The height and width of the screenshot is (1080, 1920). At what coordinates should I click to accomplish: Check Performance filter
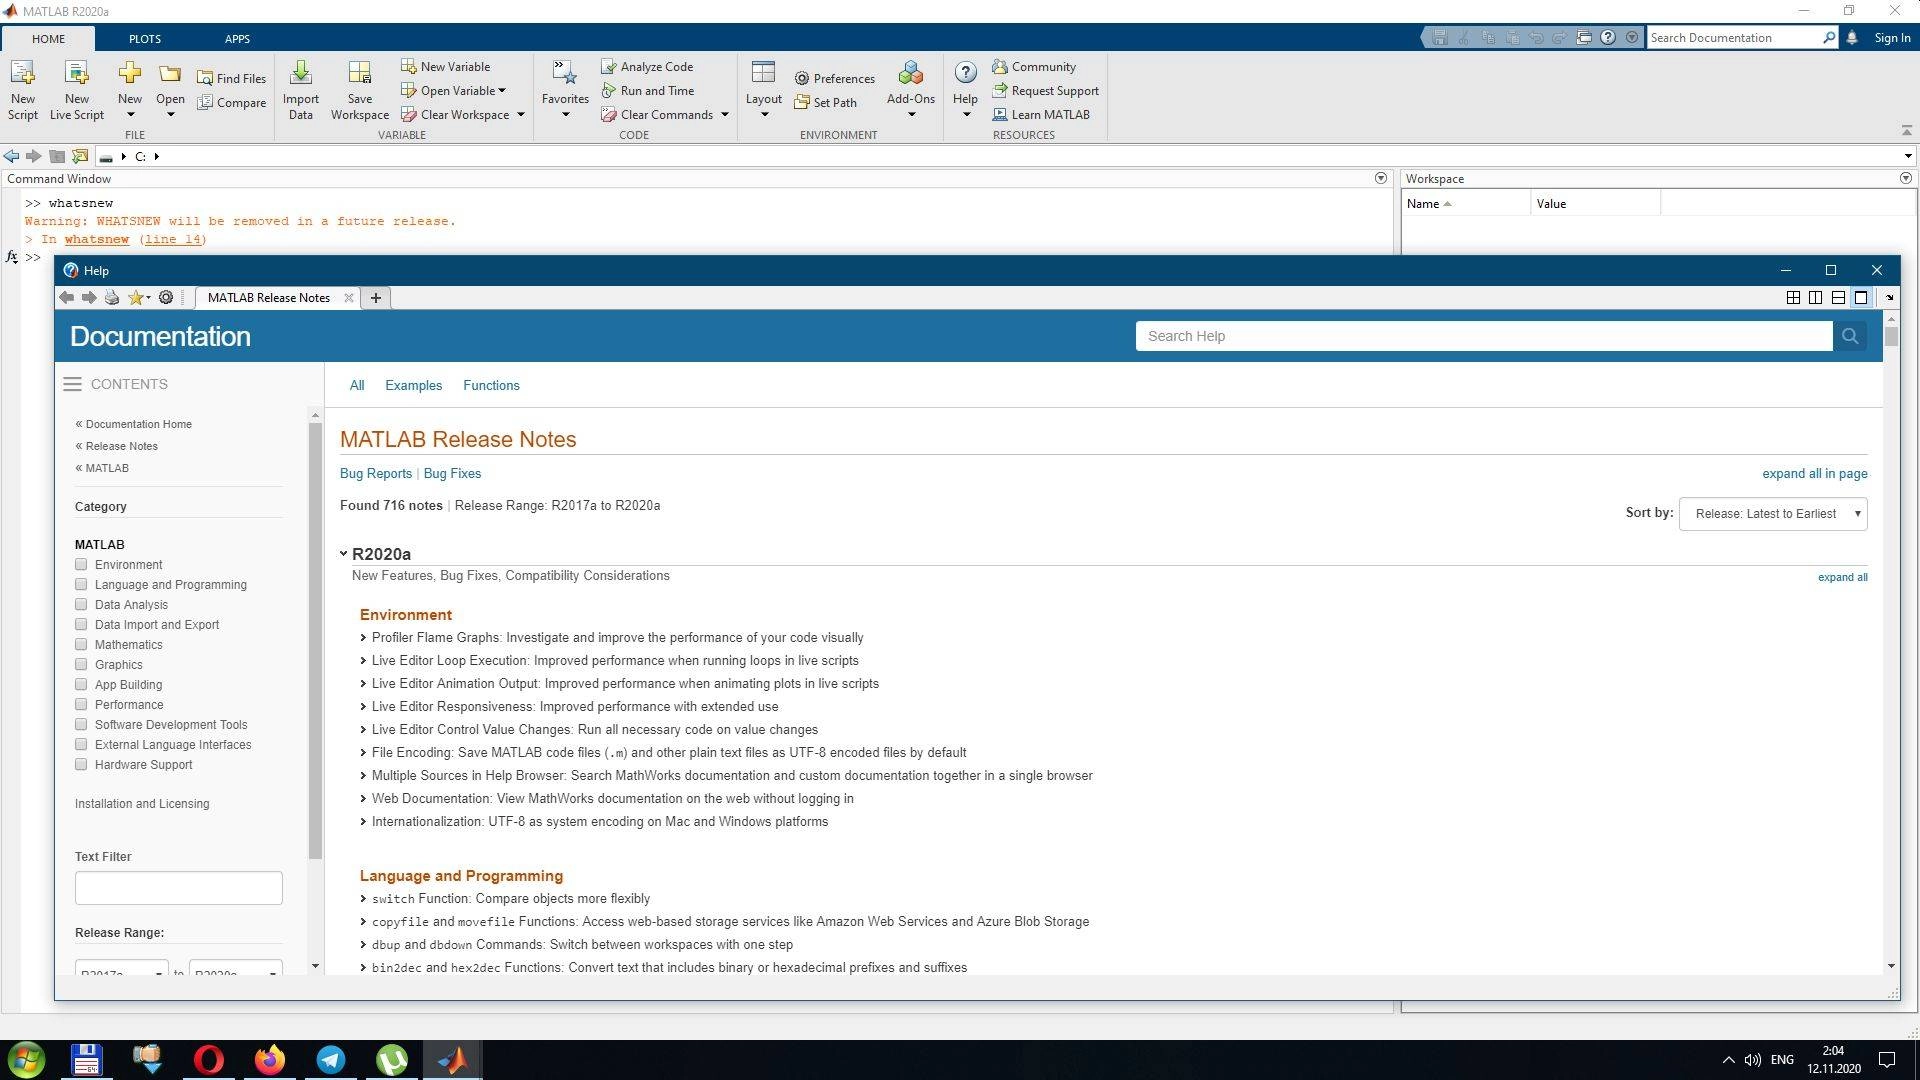pos(81,704)
